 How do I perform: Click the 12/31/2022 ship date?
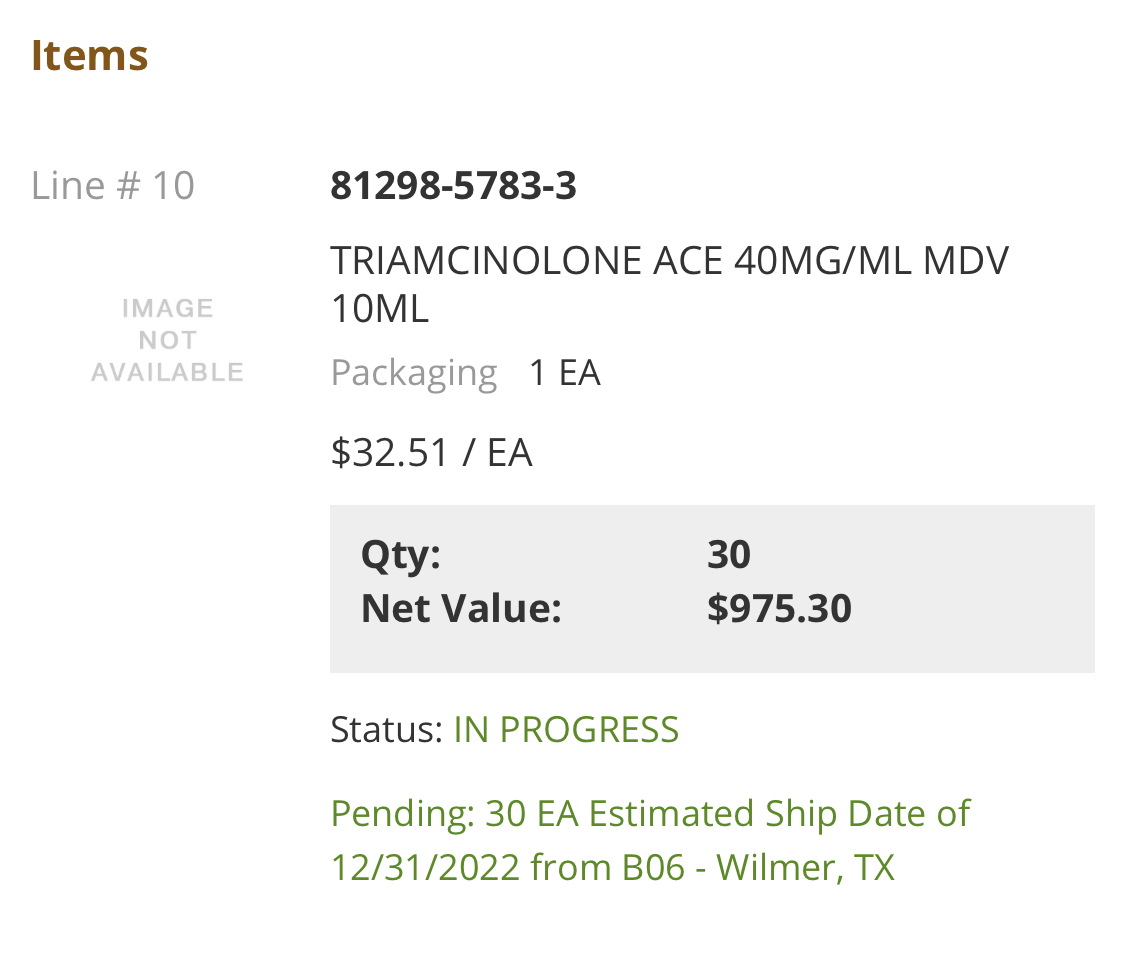tap(425, 867)
